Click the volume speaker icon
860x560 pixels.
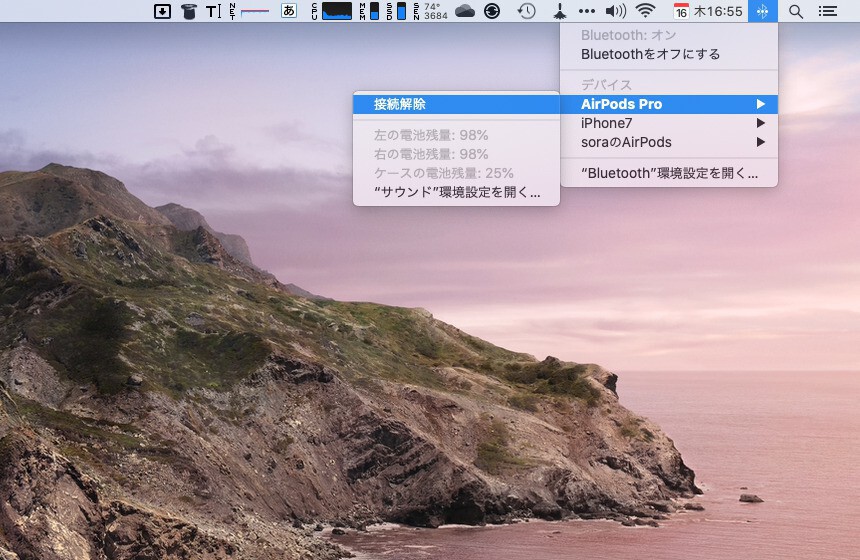click(616, 11)
